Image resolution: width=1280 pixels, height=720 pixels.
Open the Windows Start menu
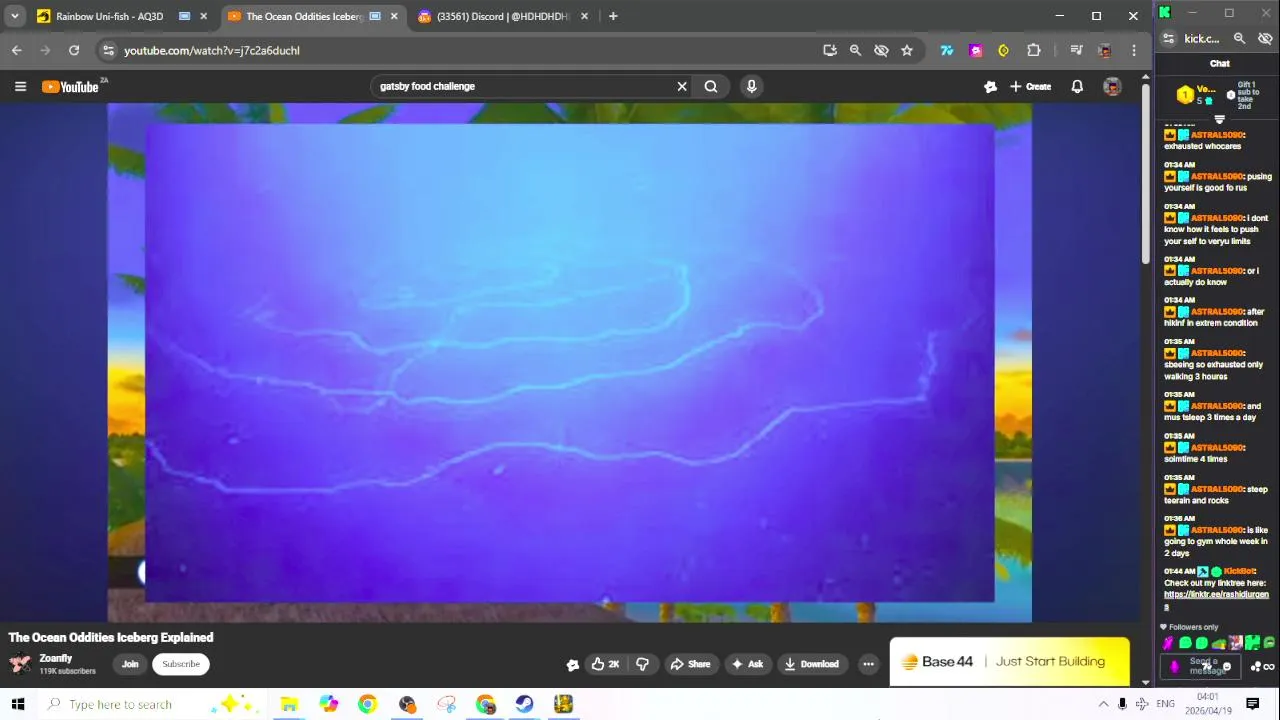(x=18, y=704)
